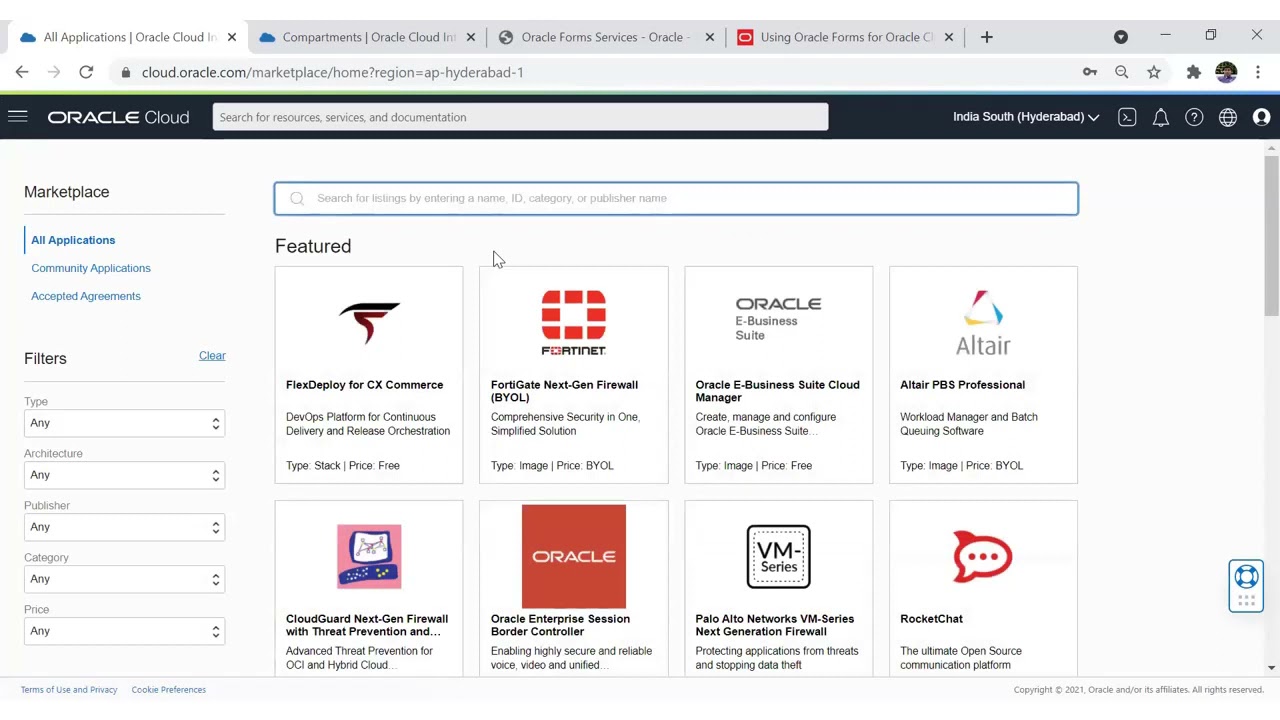Open the tab search down-arrow button
Viewport: 1280px width, 720px height.
tap(1121, 37)
